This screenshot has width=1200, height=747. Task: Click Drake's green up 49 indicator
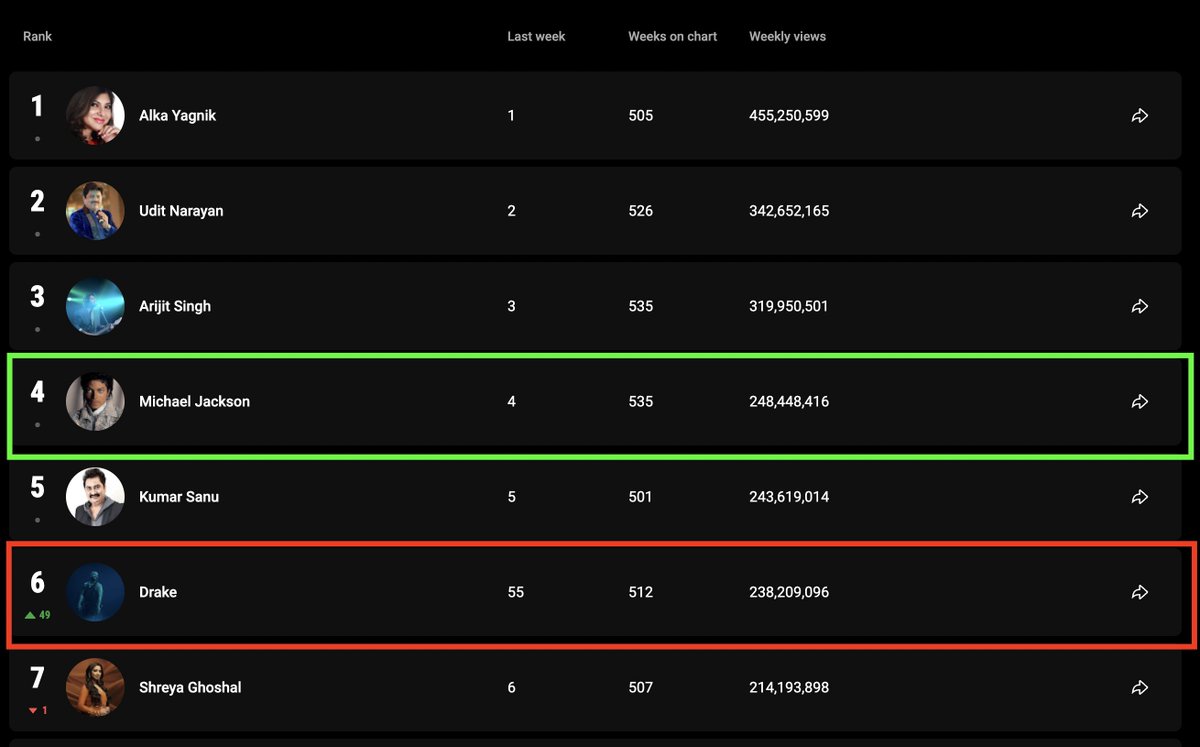tap(37, 615)
